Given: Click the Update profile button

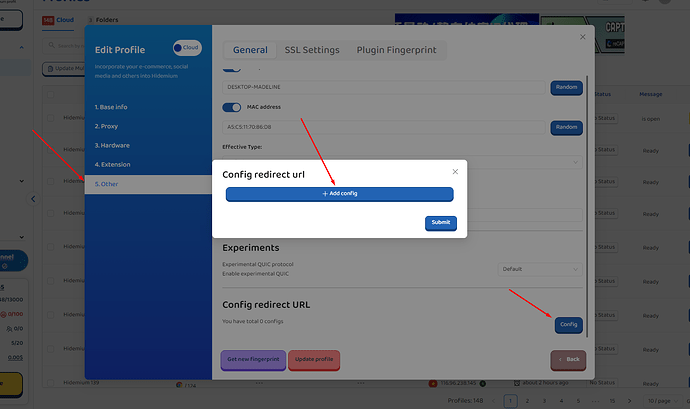Looking at the screenshot, I should (x=314, y=359).
